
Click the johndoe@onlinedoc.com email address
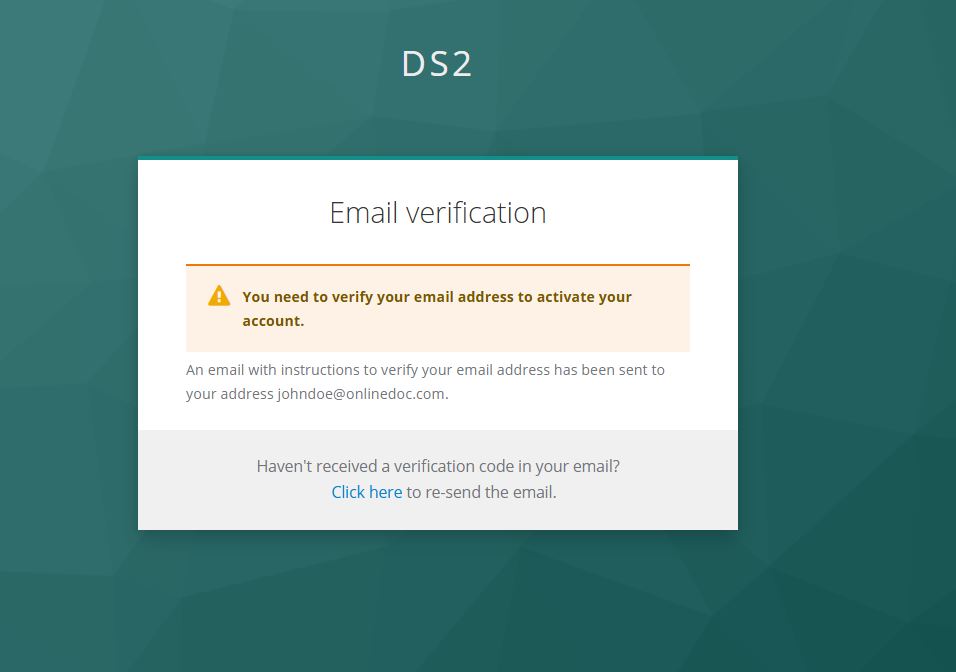click(x=361, y=394)
